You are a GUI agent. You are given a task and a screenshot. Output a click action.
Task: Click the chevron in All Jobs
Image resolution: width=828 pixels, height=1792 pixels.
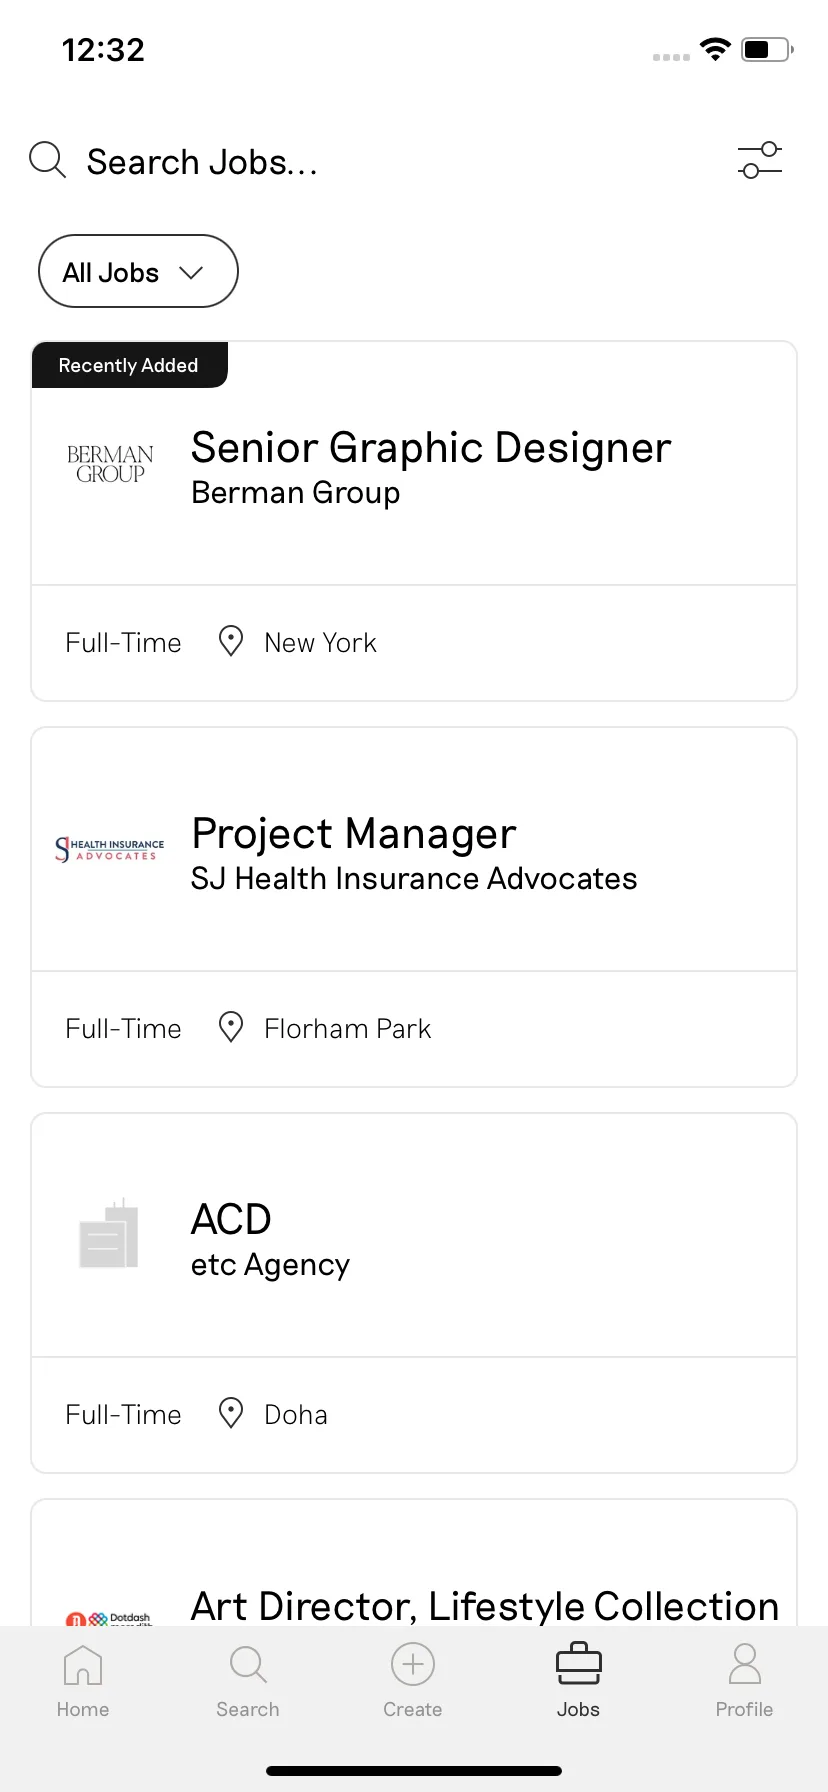[191, 272]
